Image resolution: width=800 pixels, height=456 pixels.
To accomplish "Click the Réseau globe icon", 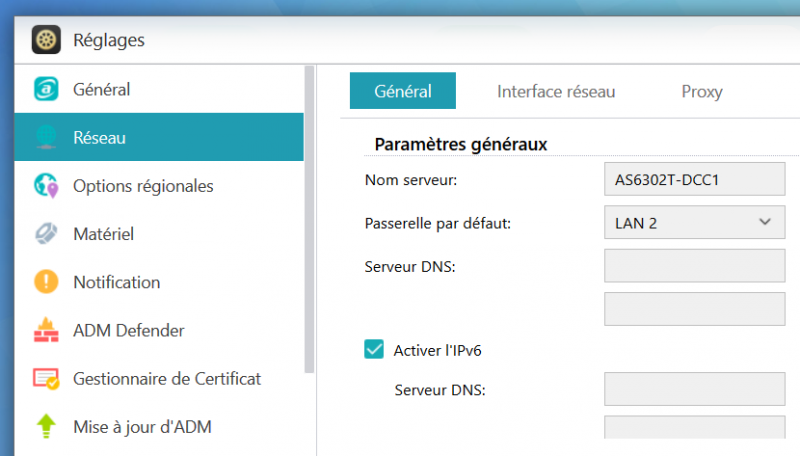I will pos(46,137).
